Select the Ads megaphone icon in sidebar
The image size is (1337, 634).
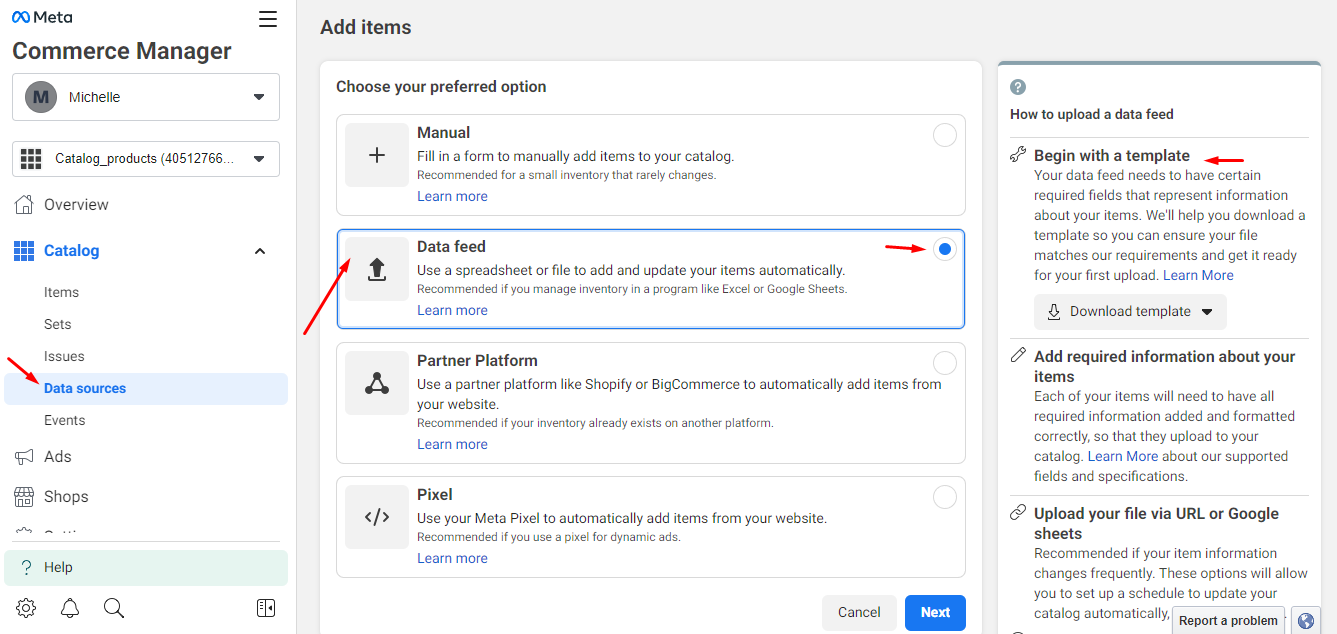click(x=24, y=456)
